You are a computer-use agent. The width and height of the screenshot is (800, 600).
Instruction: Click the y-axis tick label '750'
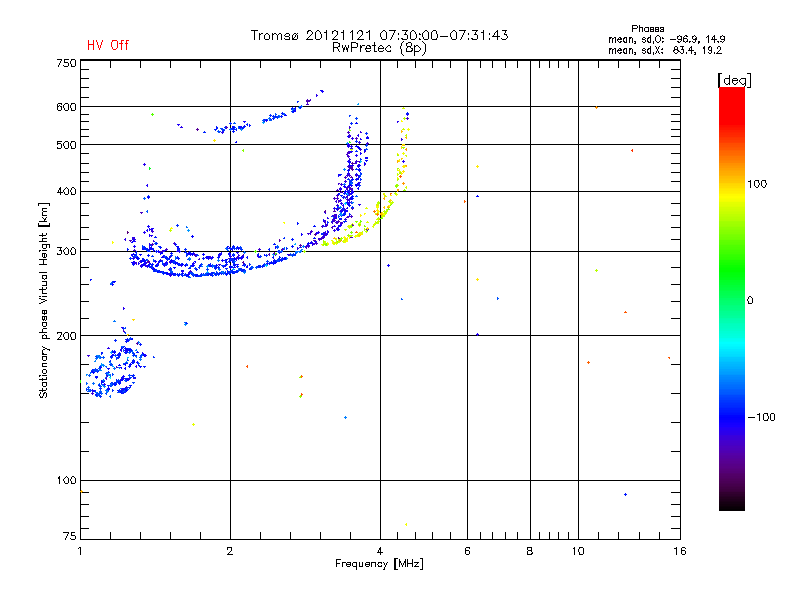pos(66,63)
